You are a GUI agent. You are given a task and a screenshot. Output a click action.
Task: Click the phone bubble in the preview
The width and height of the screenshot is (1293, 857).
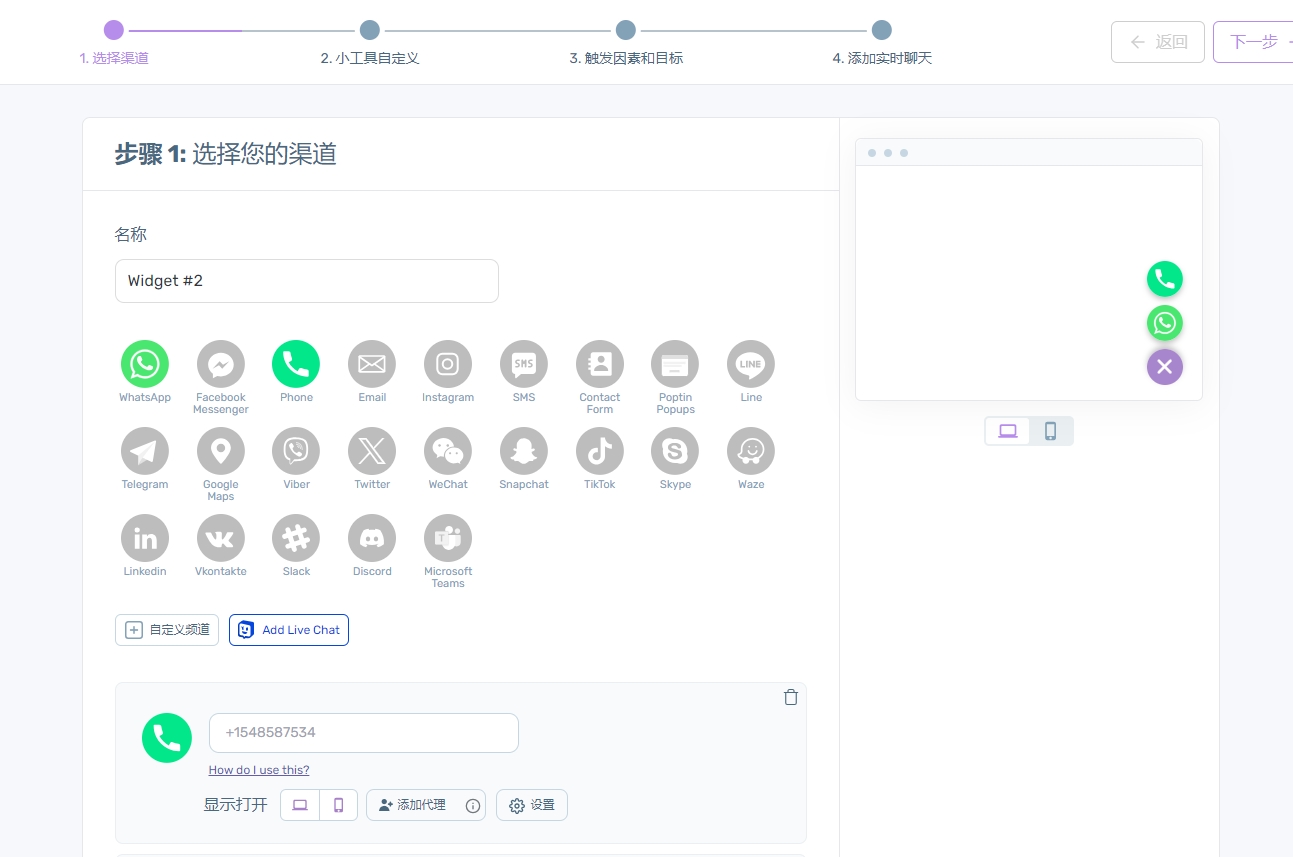pos(1165,279)
